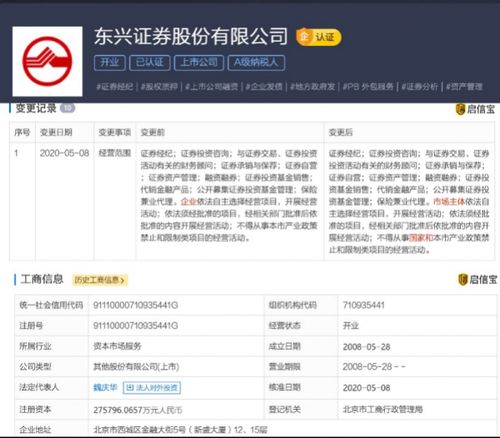Click the 已认证 tag
This screenshot has height=438, width=500.
point(150,62)
